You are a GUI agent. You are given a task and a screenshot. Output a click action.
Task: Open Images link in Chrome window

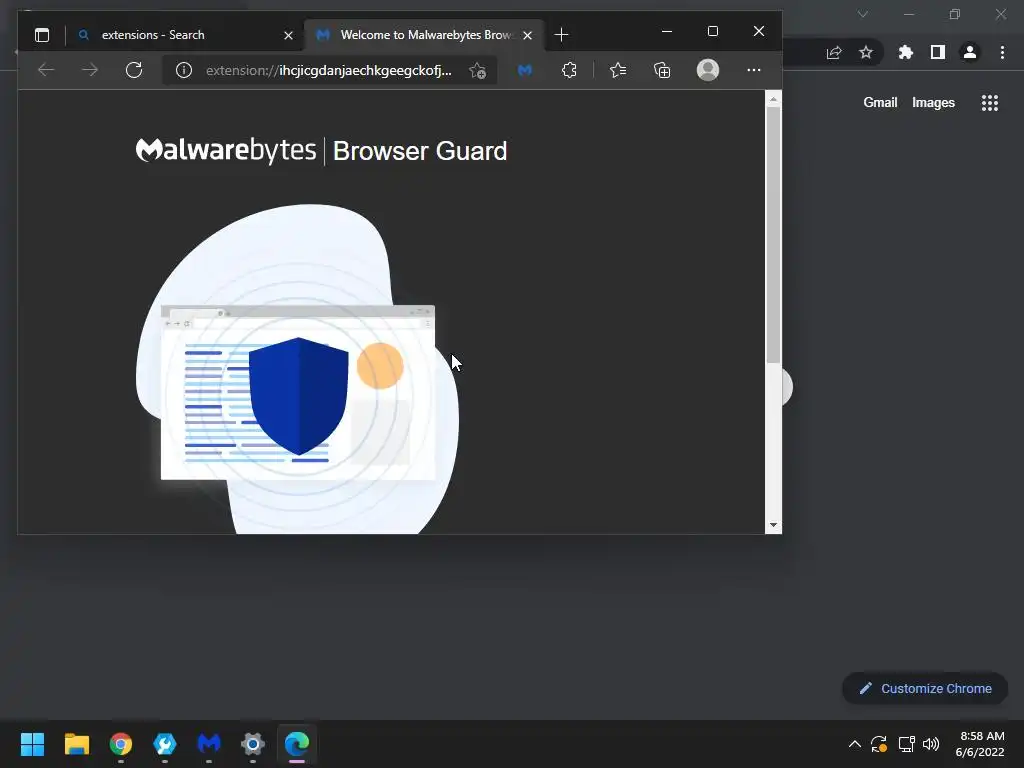[x=933, y=103]
